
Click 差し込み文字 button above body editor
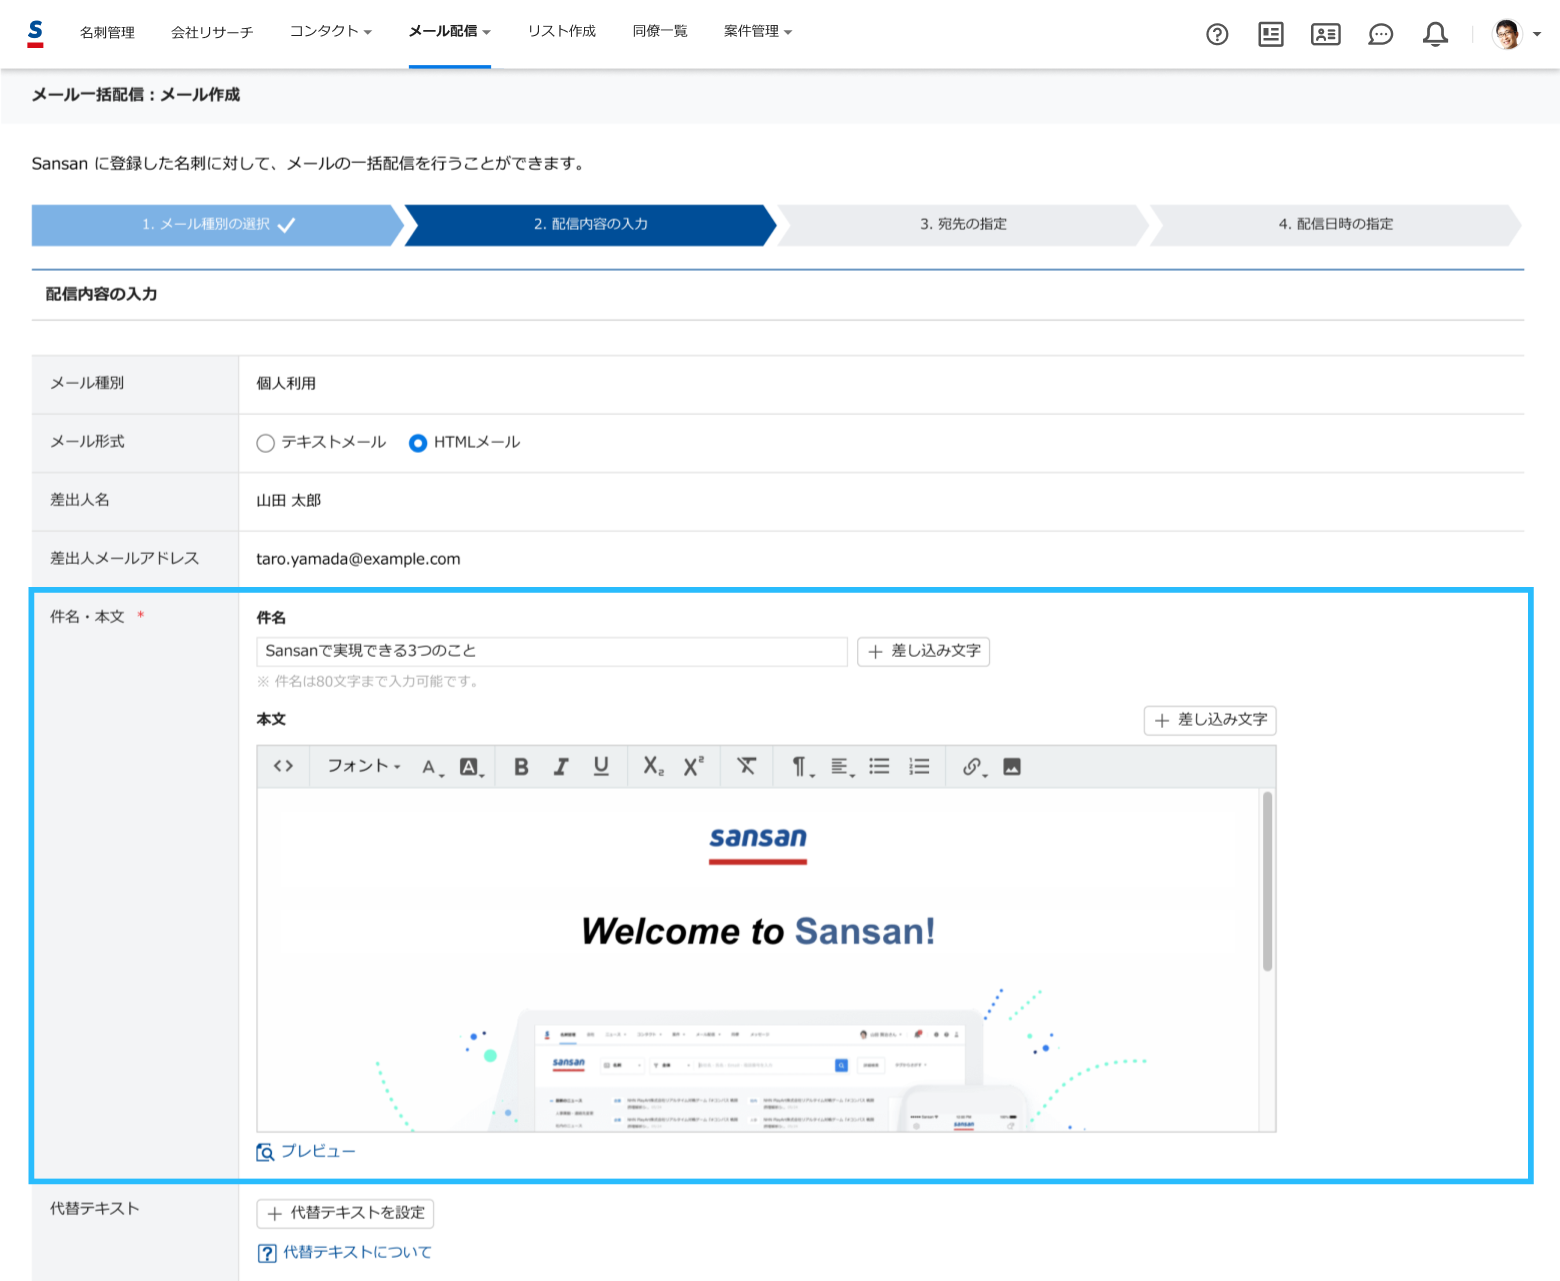pos(1210,720)
